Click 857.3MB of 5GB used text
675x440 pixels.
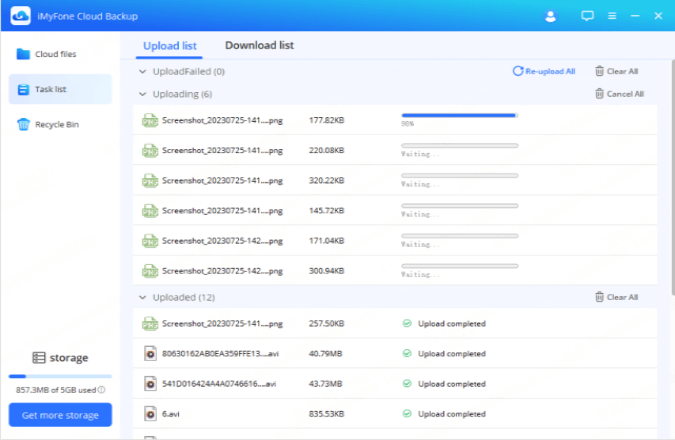(x=56, y=390)
